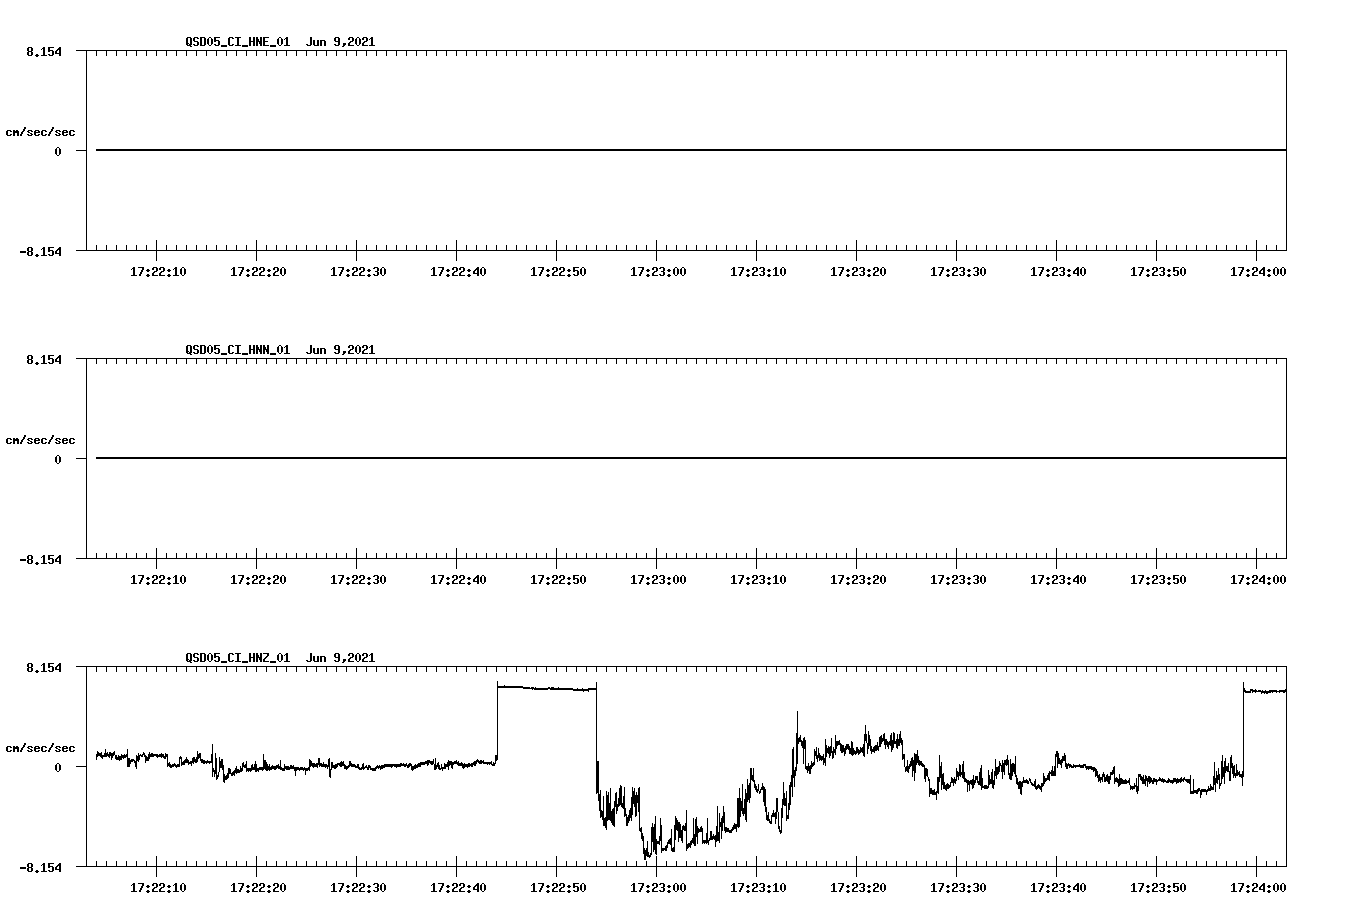
Task: Click the cm/sec/sec unit label on HNZ plot
Action: pyautogui.click(x=40, y=748)
